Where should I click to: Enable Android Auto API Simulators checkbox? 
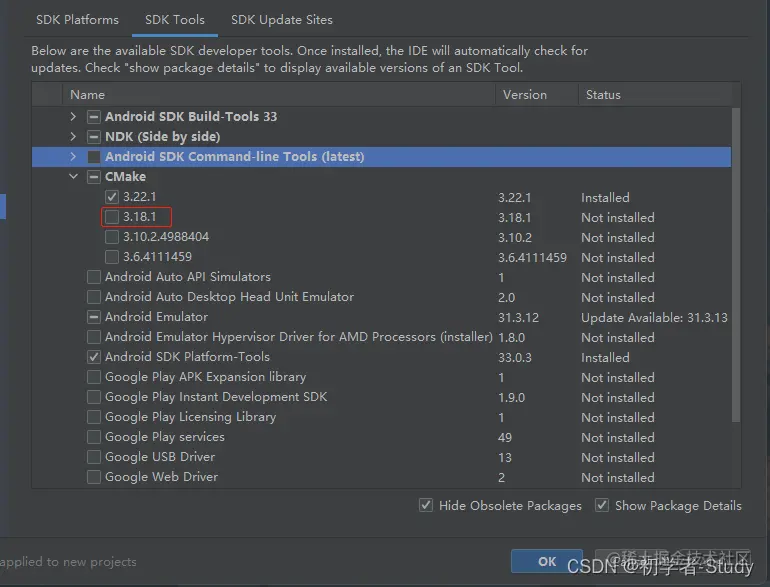94,277
